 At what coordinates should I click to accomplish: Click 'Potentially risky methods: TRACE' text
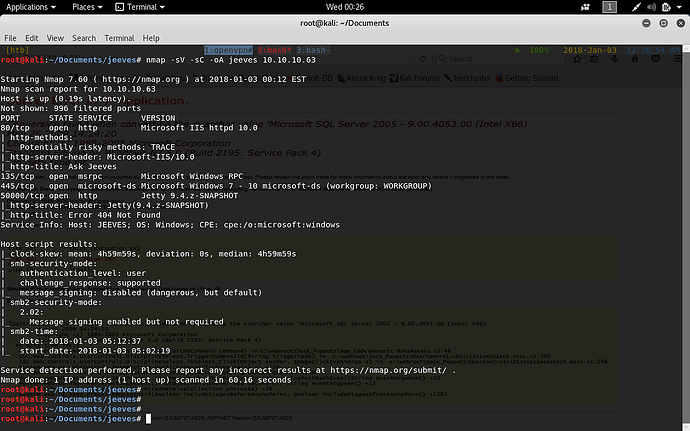tap(97, 147)
